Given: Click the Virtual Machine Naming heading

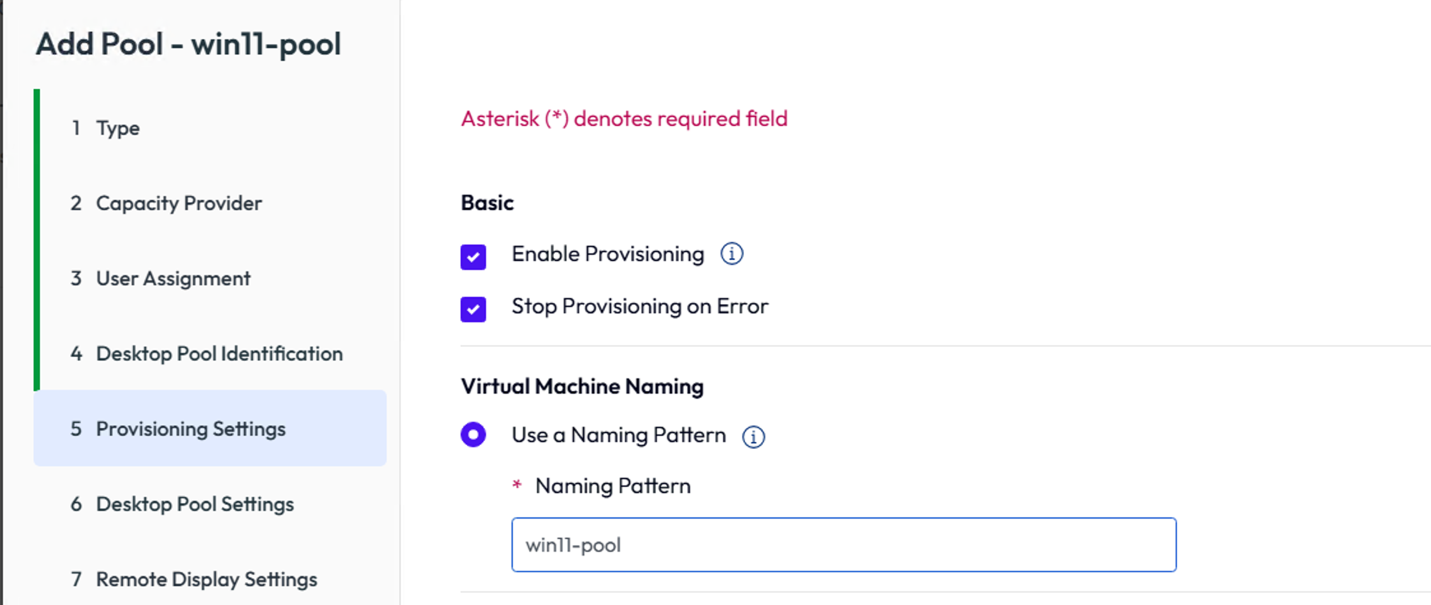Looking at the screenshot, I should click(x=582, y=386).
